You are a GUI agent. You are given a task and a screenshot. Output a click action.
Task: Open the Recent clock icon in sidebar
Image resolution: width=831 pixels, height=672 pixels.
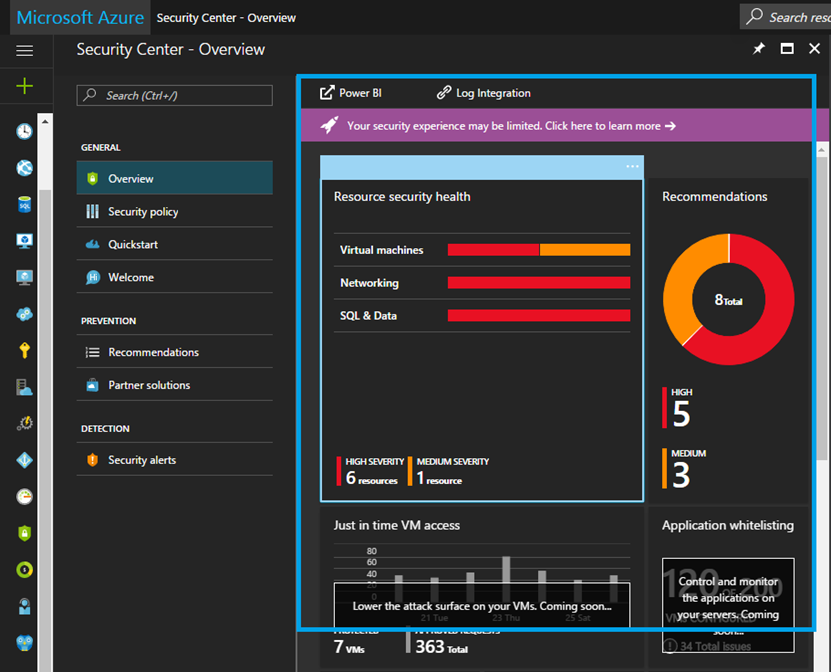tap(24, 131)
